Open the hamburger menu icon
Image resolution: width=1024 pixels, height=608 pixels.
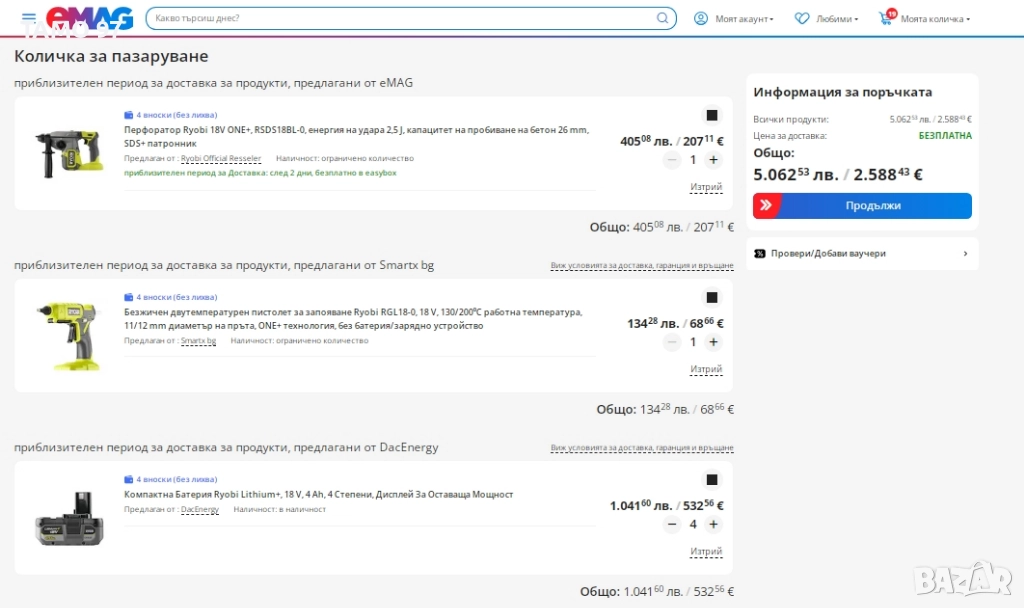coord(28,18)
